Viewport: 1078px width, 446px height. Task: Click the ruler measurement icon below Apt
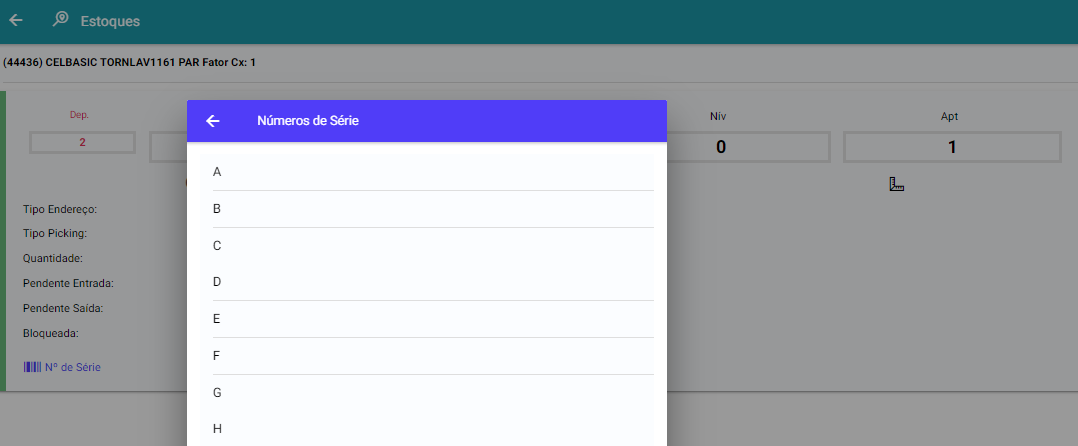coord(896,184)
